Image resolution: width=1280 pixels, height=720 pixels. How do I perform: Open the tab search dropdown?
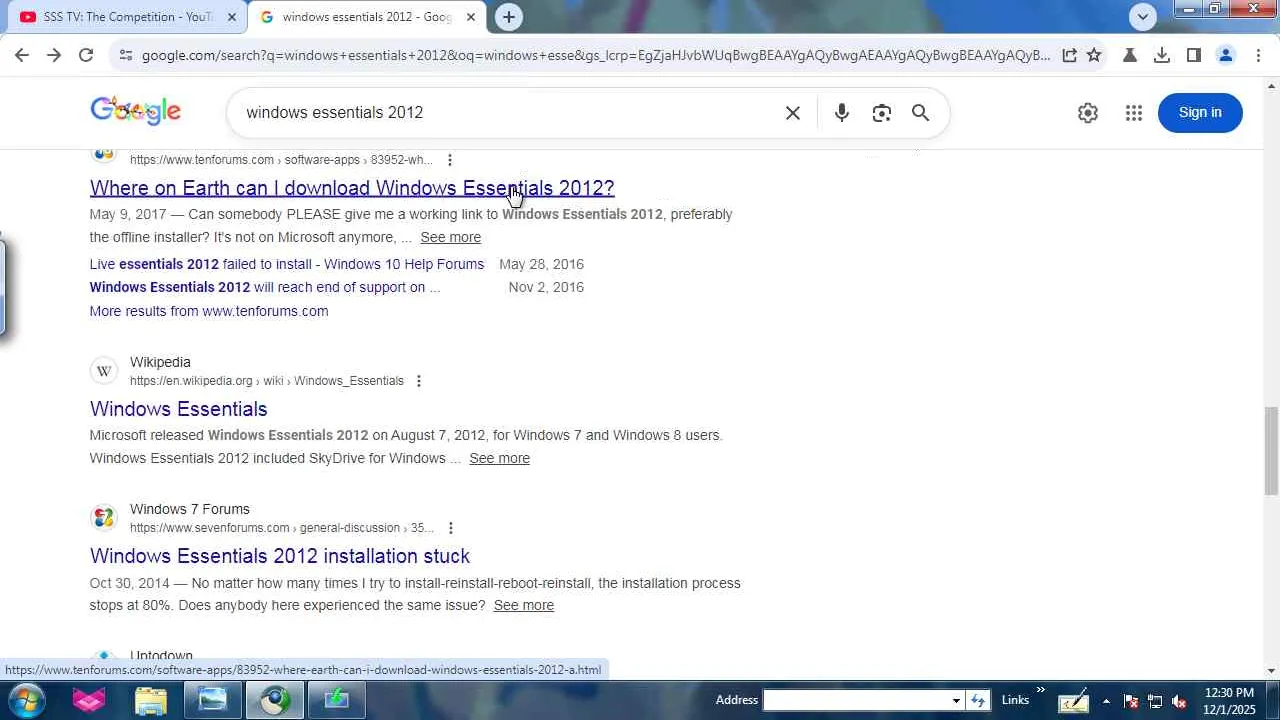click(x=1143, y=16)
